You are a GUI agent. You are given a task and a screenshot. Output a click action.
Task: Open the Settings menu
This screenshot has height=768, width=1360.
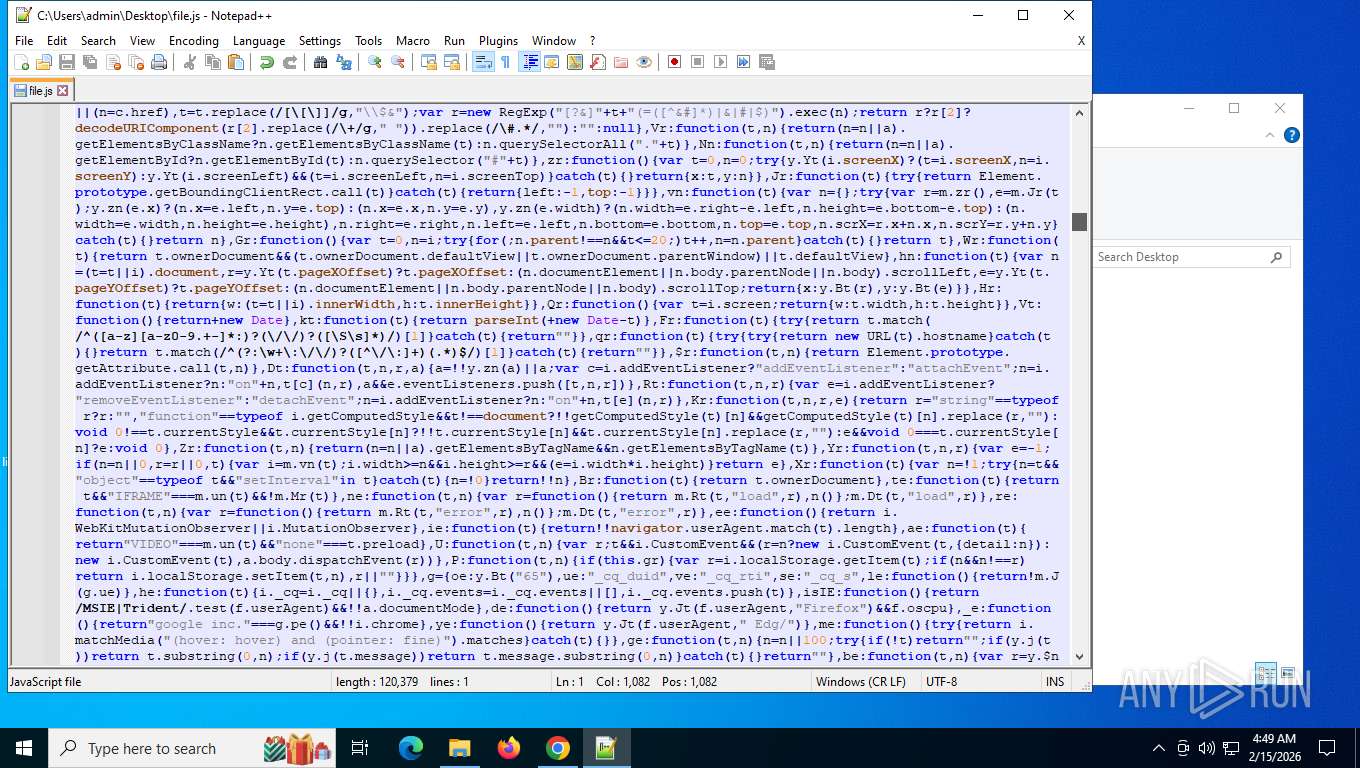pos(320,41)
